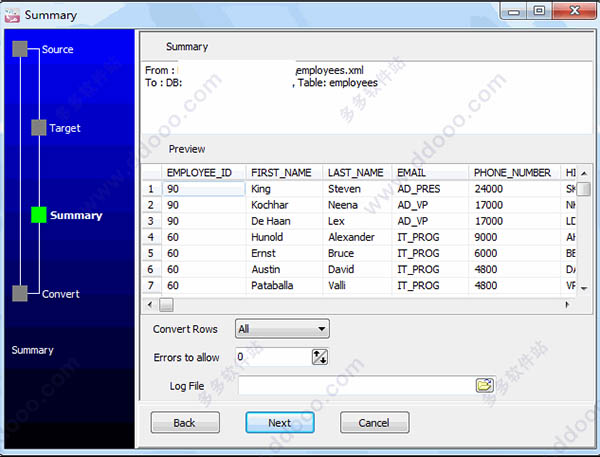Go to the Convert wizard step
Screen dimensions: 600x457
point(60,294)
